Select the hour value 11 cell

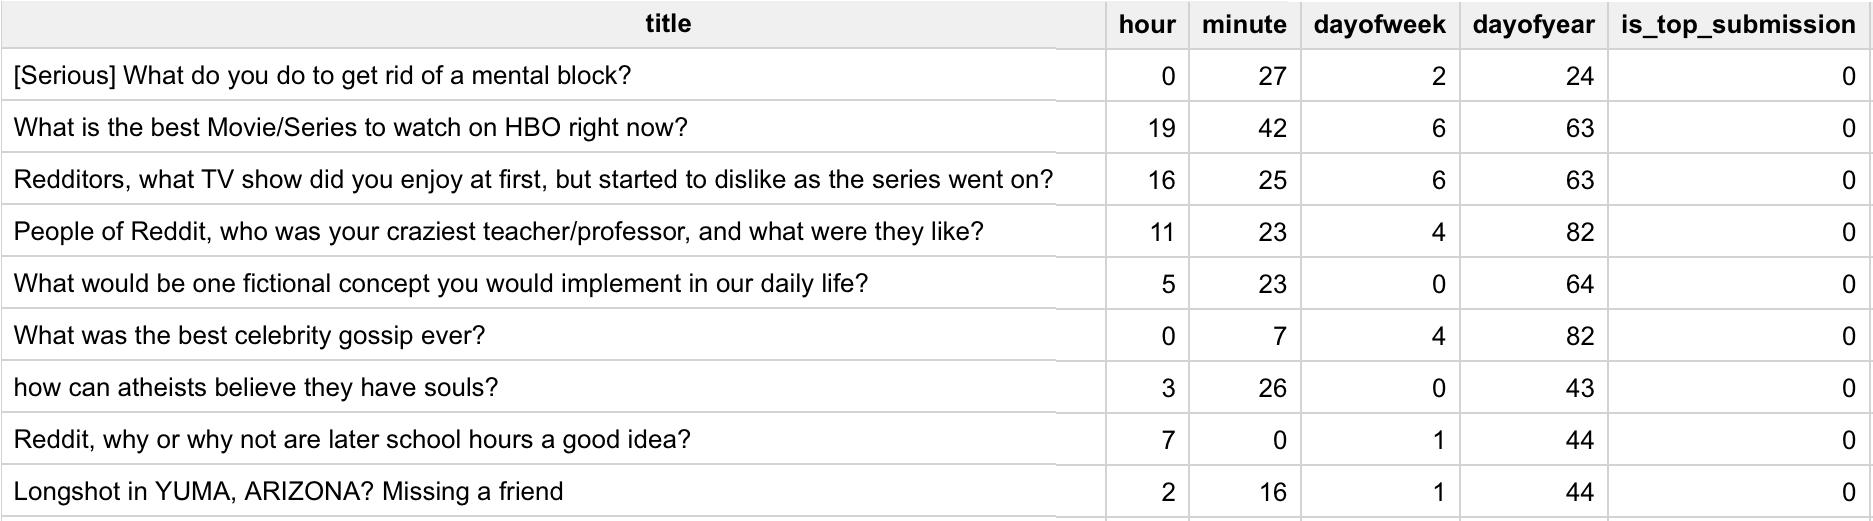pyautogui.click(x=1161, y=232)
